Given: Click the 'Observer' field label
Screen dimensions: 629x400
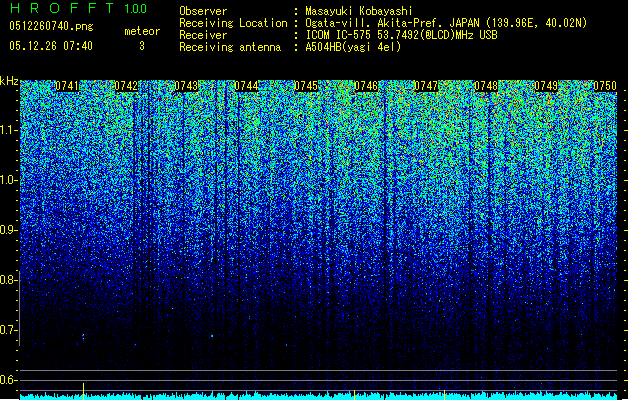Looking at the screenshot, I should [x=203, y=11].
